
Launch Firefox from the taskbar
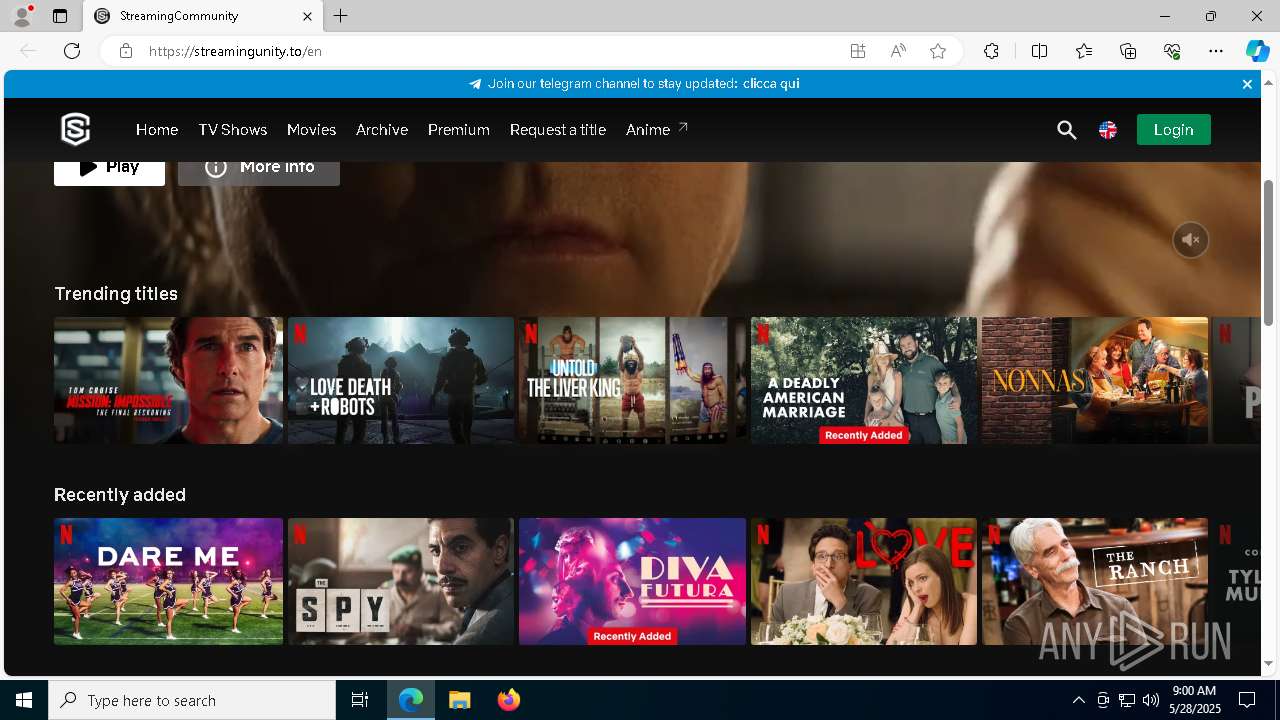pos(508,700)
